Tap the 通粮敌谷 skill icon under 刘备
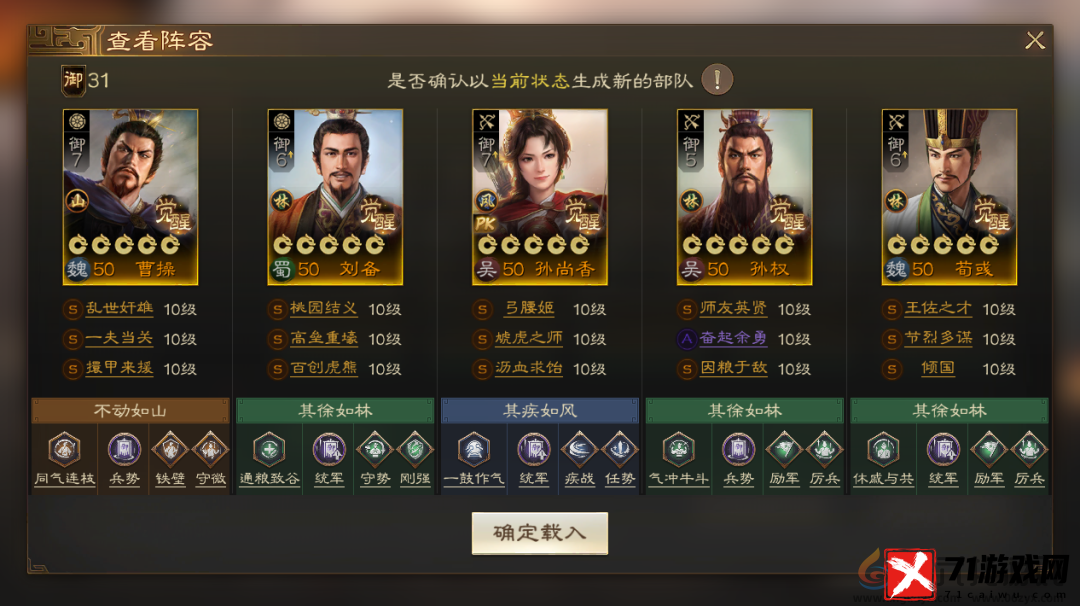Image resolution: width=1080 pixels, height=606 pixels. point(269,450)
